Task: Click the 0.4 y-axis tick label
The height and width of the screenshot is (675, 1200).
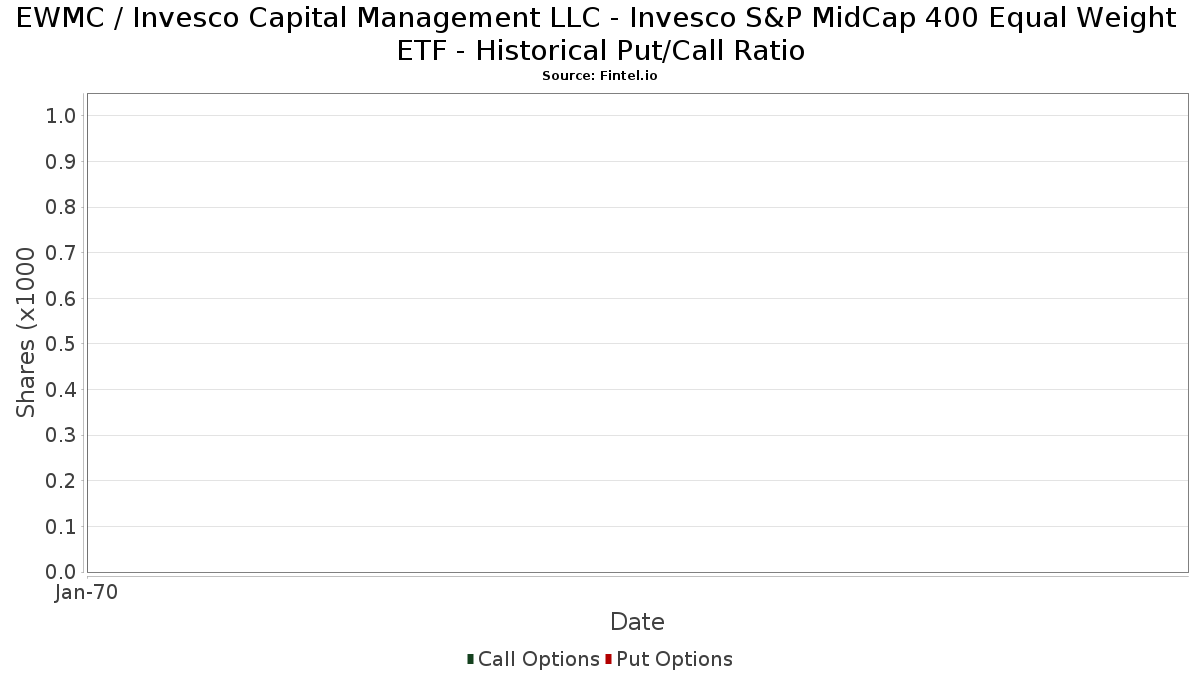Action: point(61,390)
